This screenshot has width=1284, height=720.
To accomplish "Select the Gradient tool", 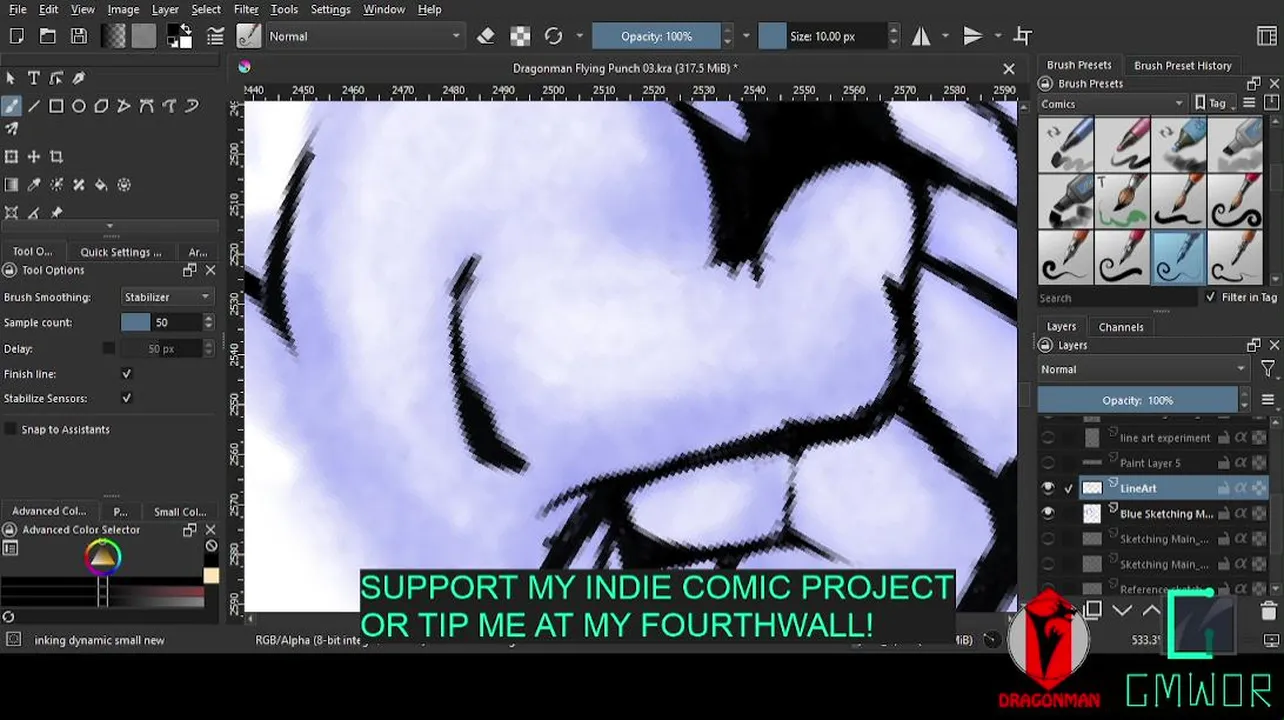I will point(11,185).
